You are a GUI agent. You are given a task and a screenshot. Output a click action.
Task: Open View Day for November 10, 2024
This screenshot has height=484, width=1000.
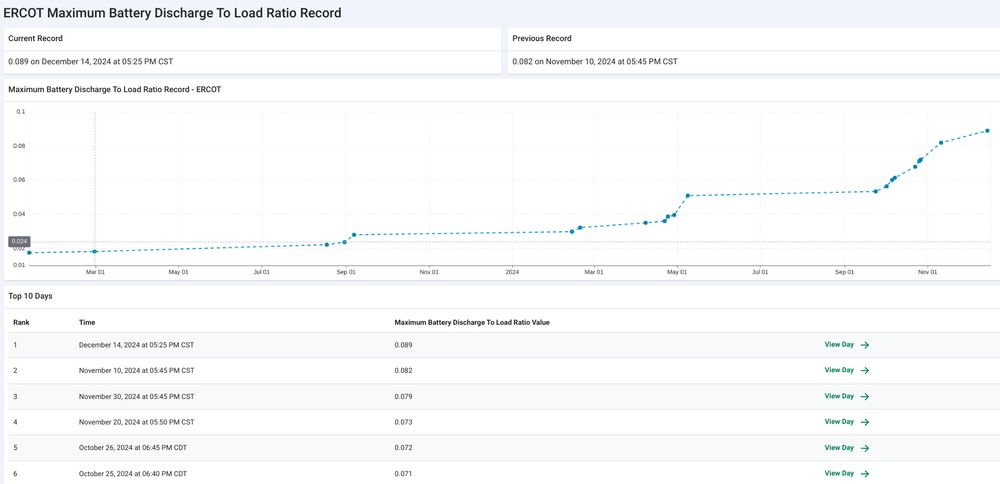point(846,370)
